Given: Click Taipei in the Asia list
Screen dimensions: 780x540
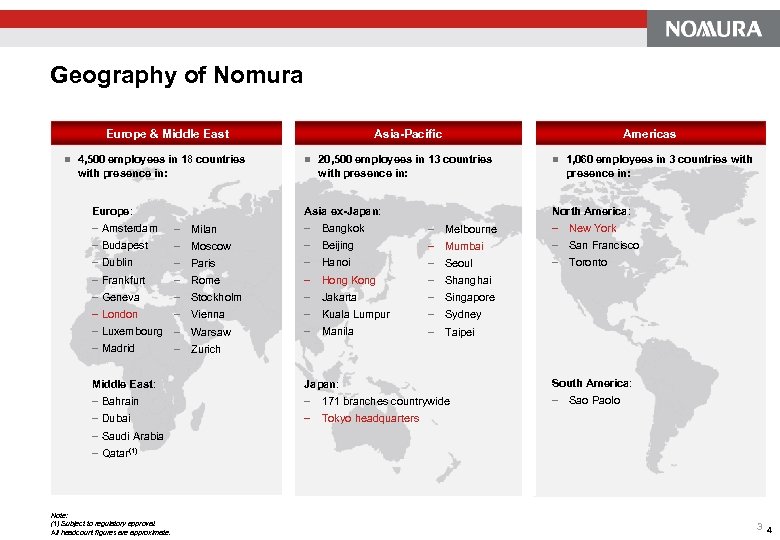Looking at the screenshot, I should [x=459, y=332].
